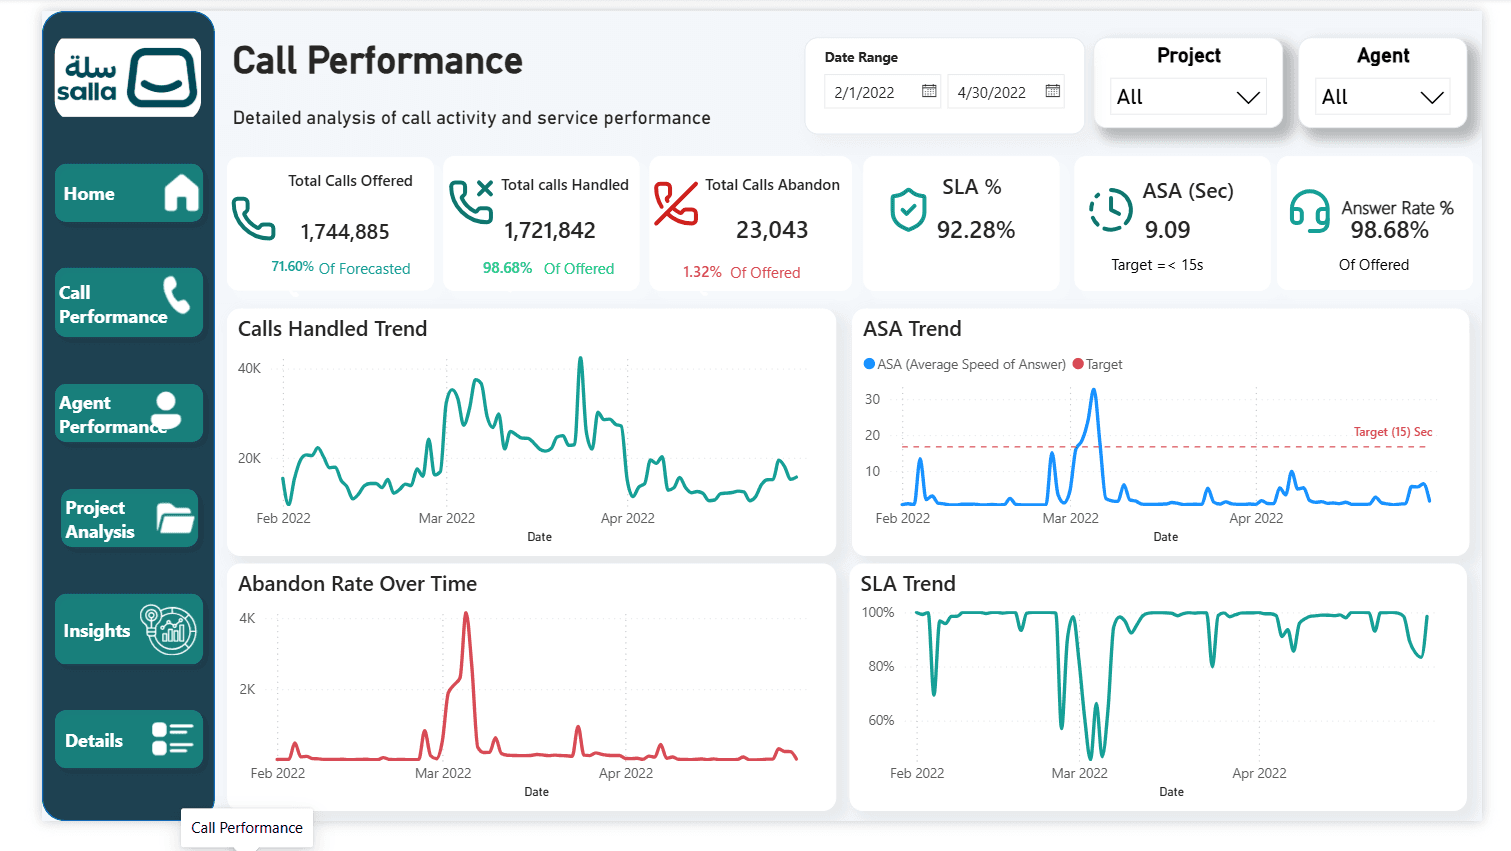Click the Salla logo in the sidebar
This screenshot has width=1511, height=851.
[128, 78]
